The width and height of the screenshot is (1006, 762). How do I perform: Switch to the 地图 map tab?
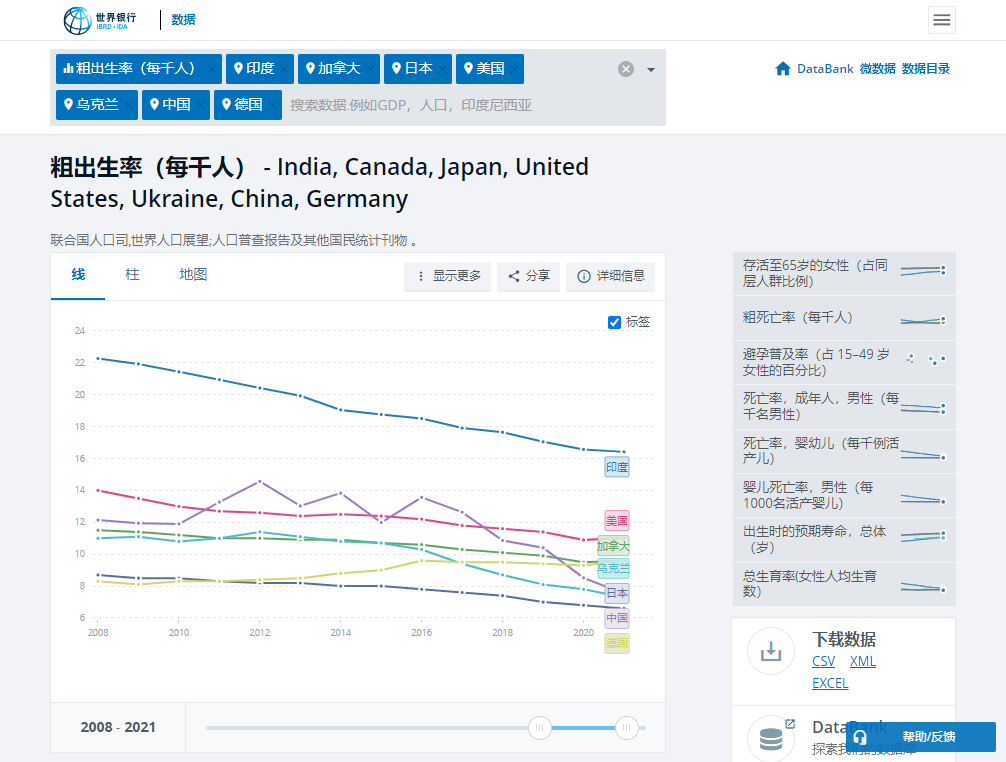coord(193,275)
